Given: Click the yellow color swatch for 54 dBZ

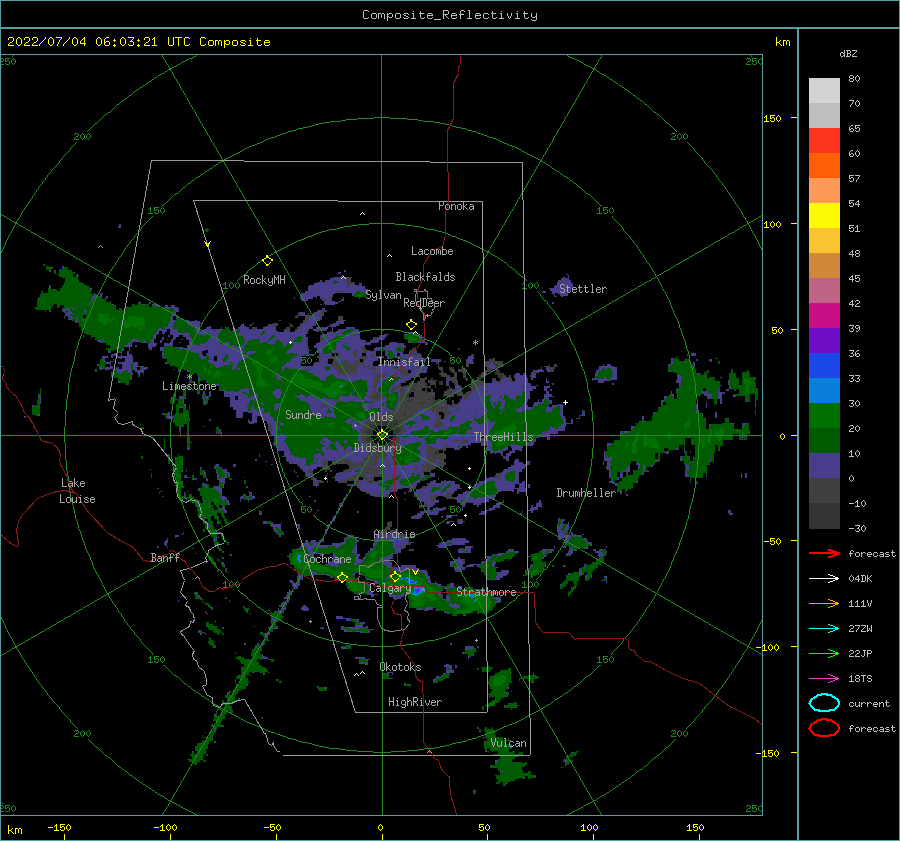Looking at the screenshot, I should tap(824, 216).
